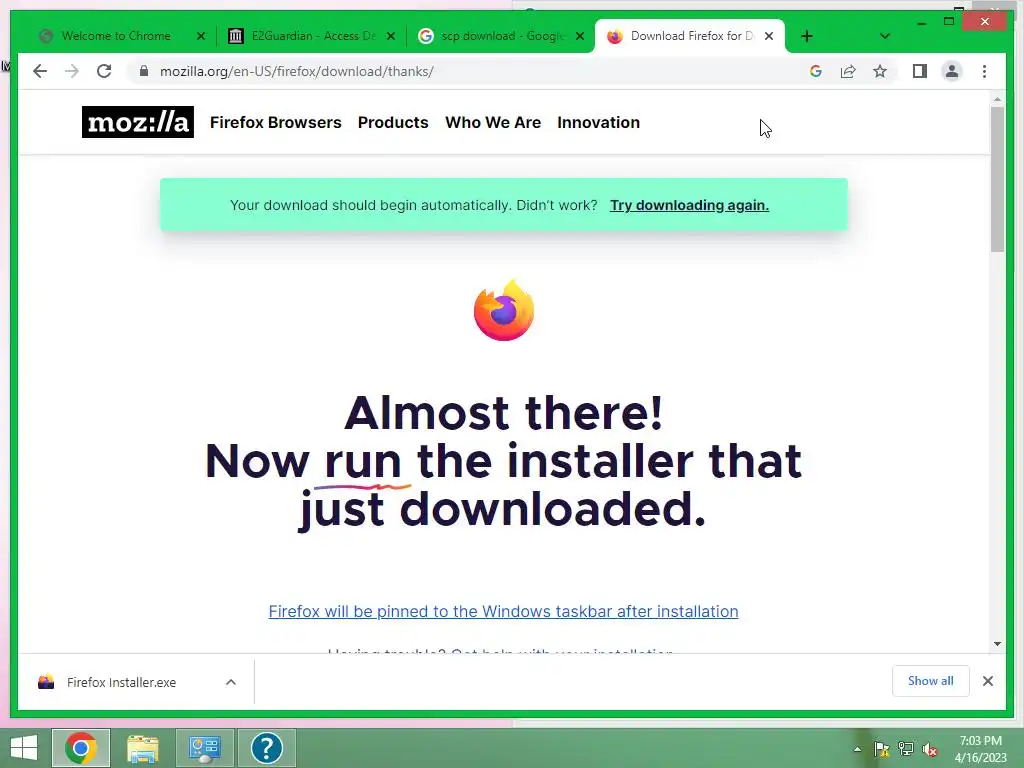Screen dimensions: 1024x768
Task: Click the address bar URL
Action: pyautogui.click(x=296, y=71)
